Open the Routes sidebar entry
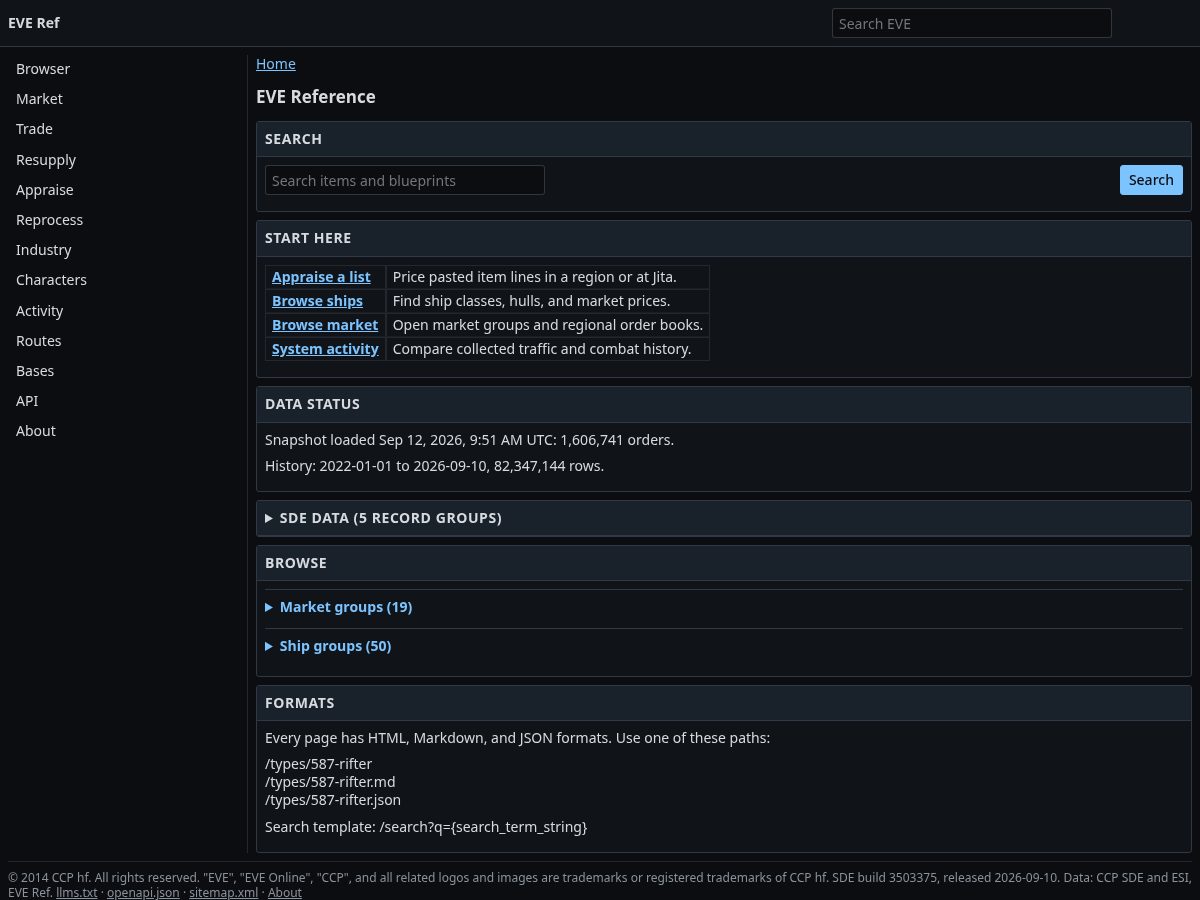This screenshot has height=900, width=1200. tap(39, 341)
